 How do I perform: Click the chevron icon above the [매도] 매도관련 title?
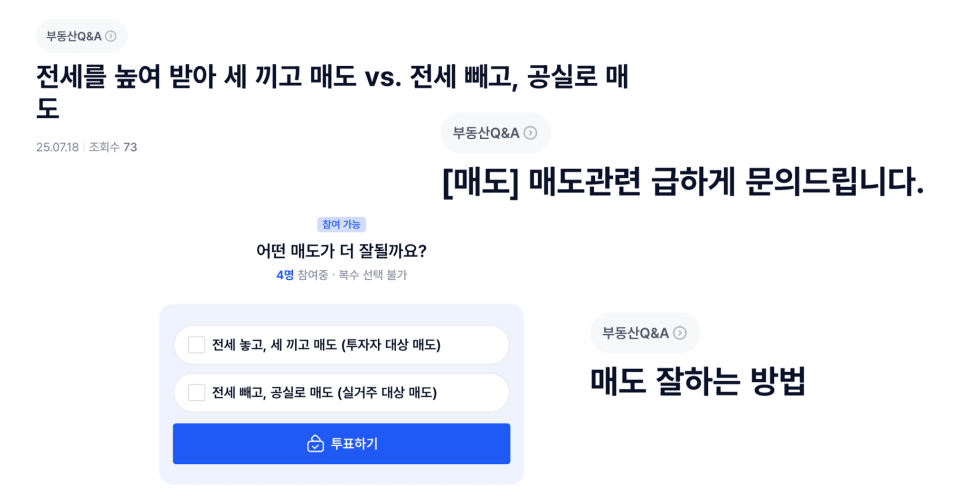[530, 133]
